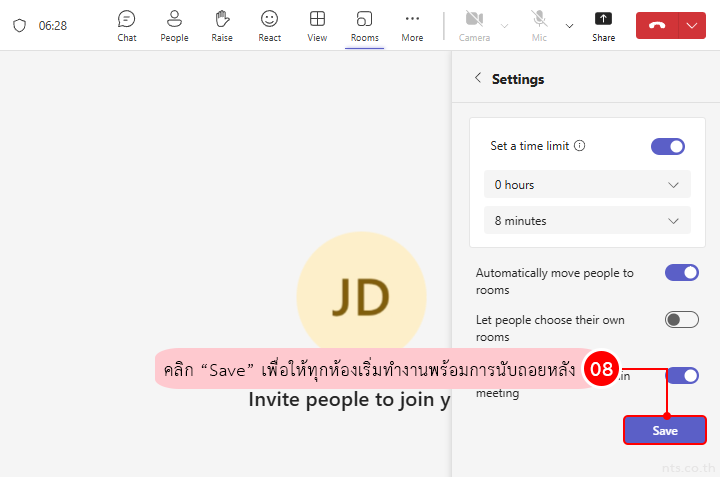Expand the 8 minutes dropdown
Screen dimensions: 720x477
point(587,220)
